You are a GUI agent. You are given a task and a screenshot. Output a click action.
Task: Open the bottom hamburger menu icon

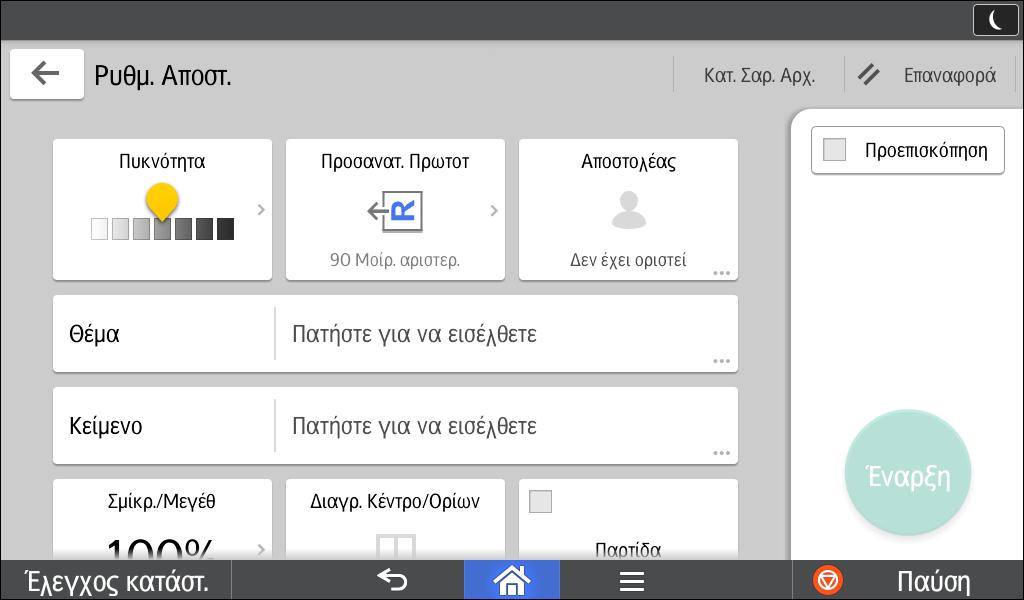tap(632, 580)
